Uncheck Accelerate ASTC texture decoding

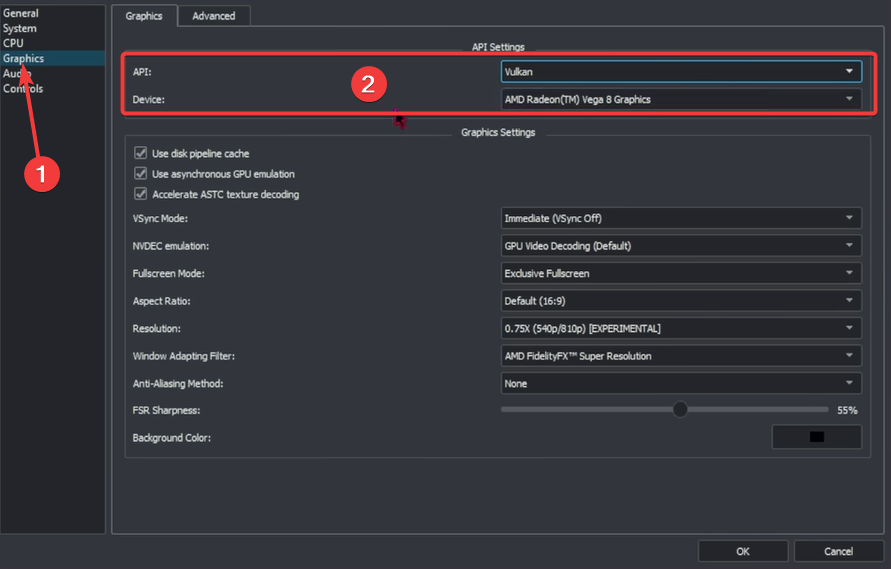[x=141, y=194]
